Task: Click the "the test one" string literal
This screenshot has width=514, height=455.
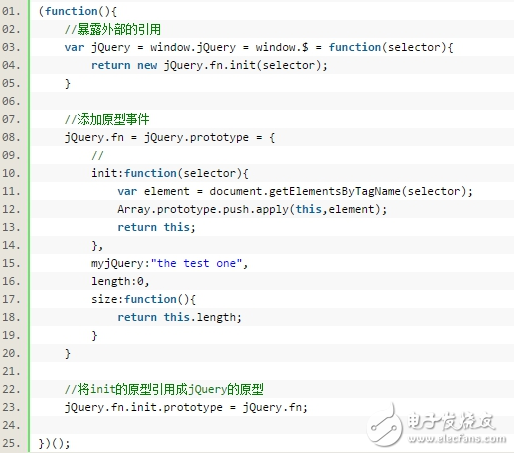Action: 196,263
